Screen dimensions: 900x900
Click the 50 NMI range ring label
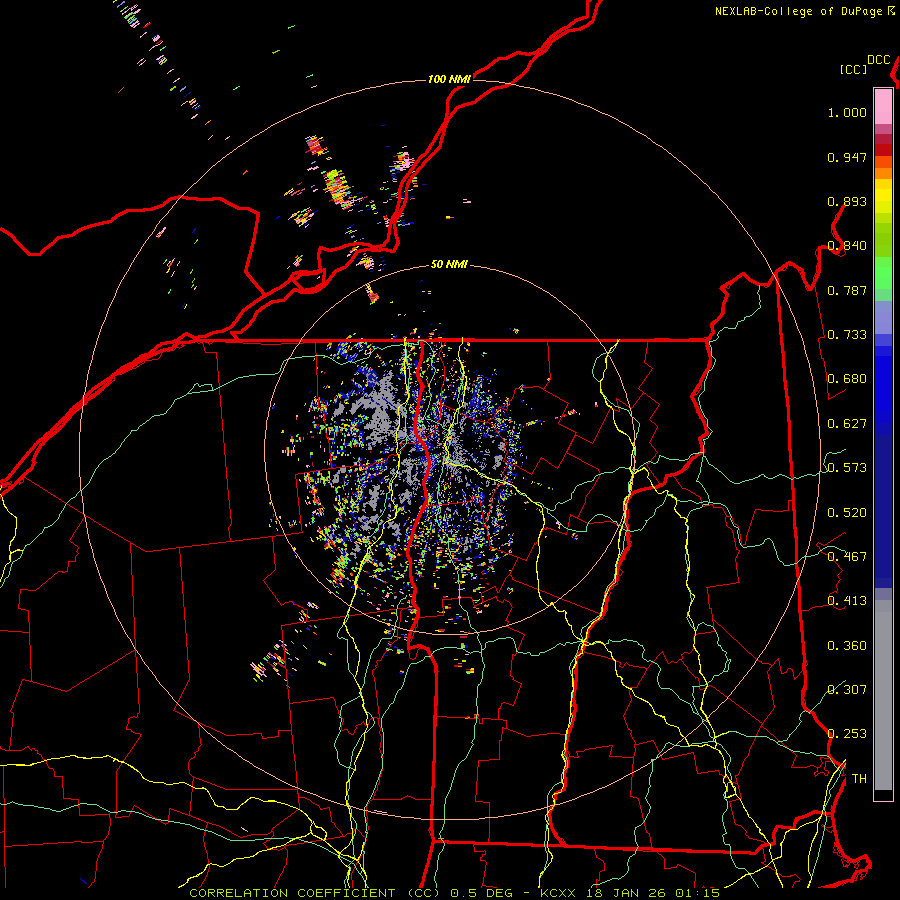click(x=449, y=264)
